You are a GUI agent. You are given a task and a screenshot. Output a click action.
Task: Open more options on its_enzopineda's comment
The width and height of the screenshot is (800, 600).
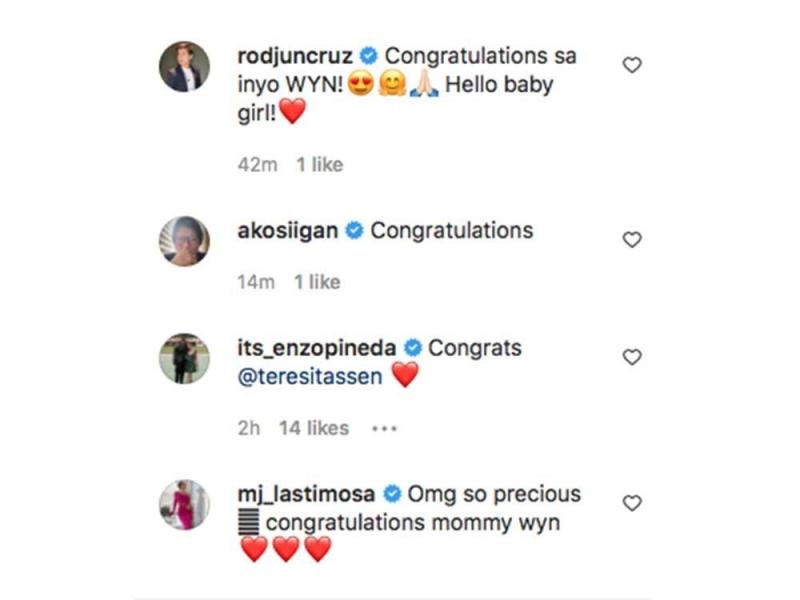pyautogui.click(x=384, y=428)
